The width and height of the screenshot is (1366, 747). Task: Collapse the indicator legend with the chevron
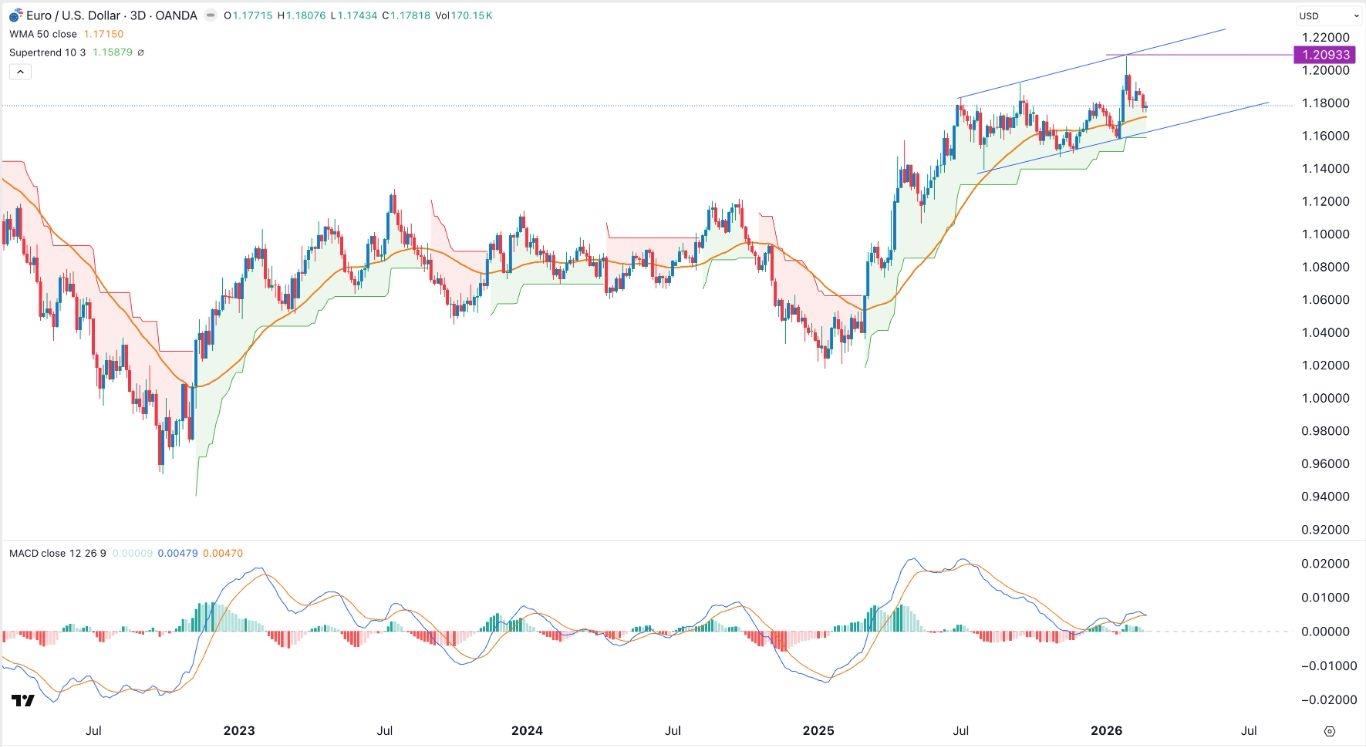click(x=20, y=70)
